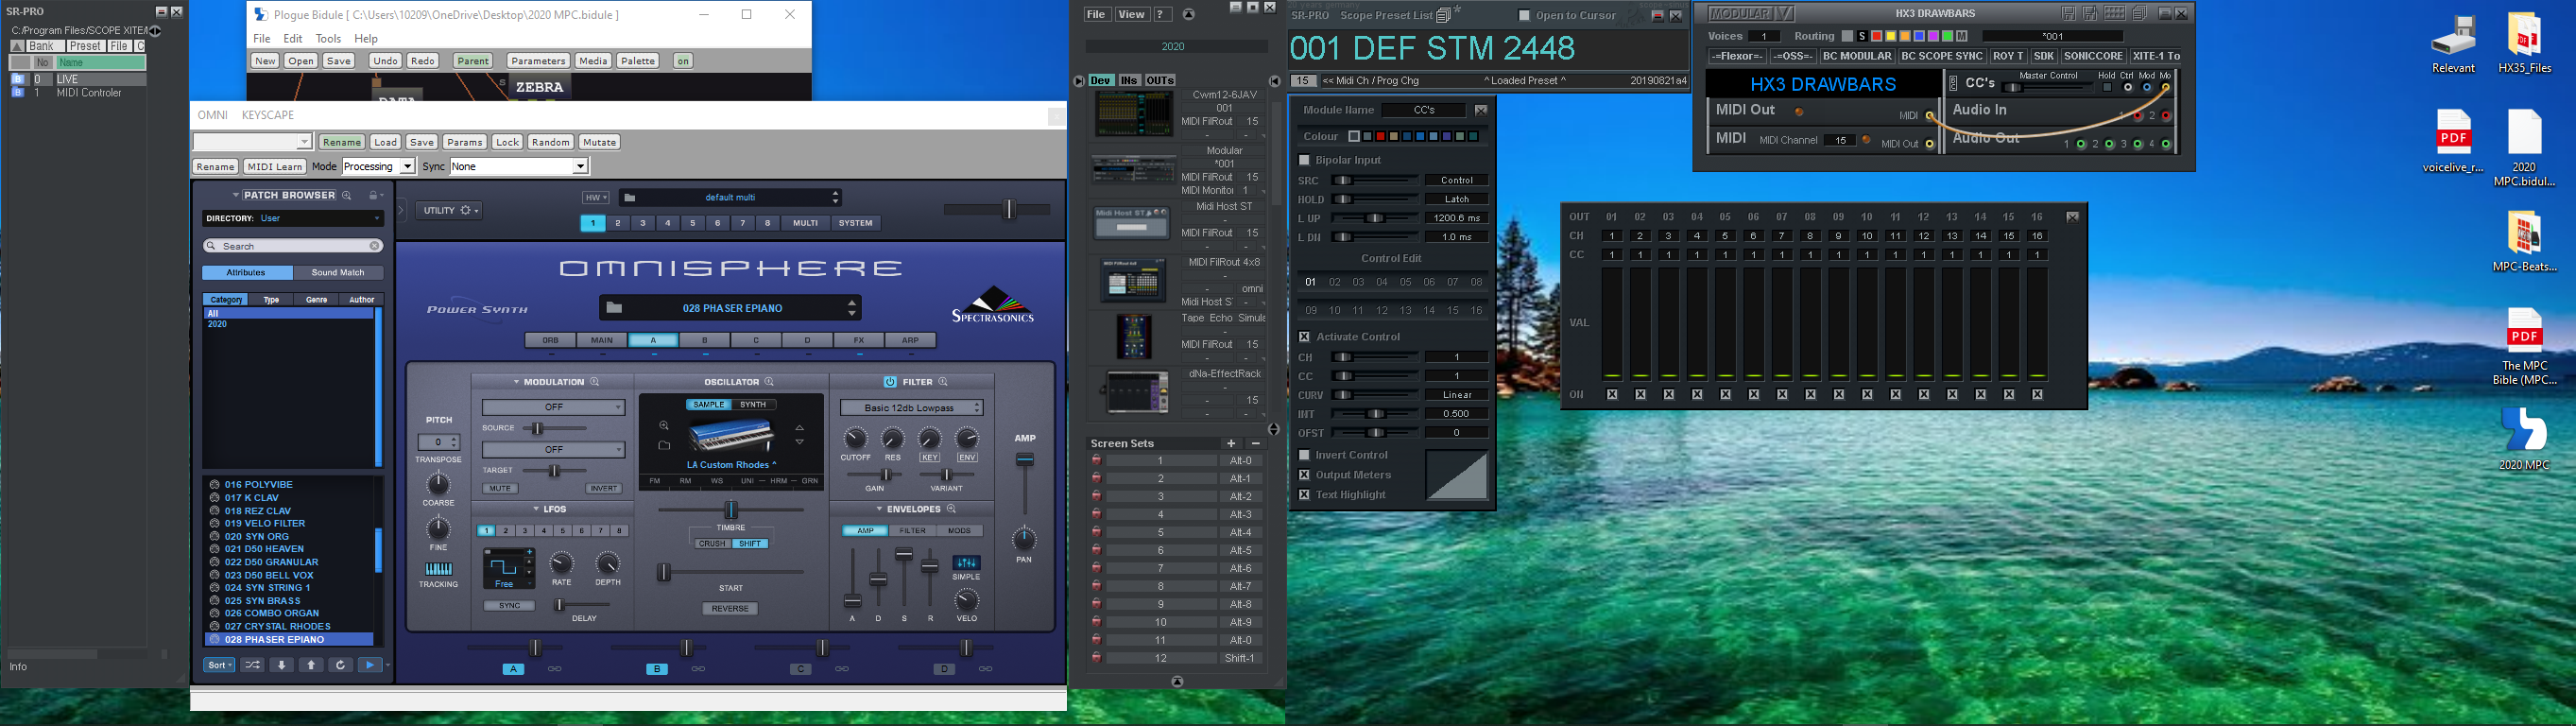Click the patch browser lock icon
The image size is (2576, 726).
(x=372, y=196)
